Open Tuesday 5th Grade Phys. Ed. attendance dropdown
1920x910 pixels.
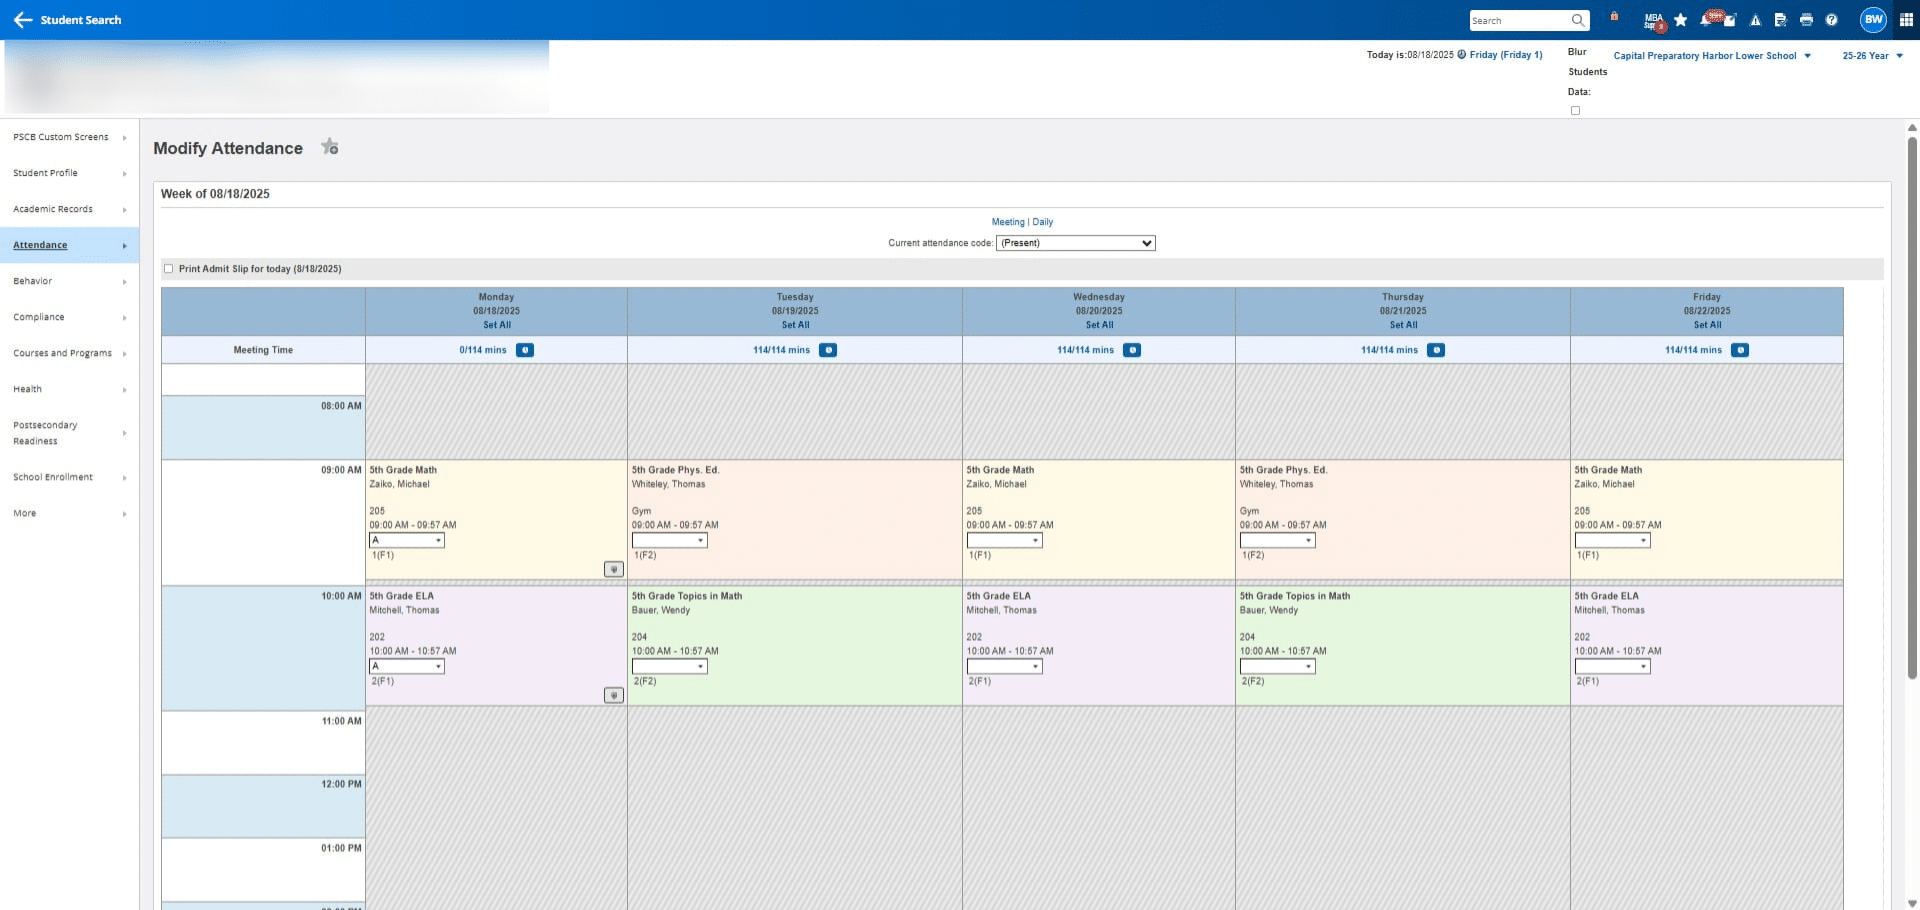click(x=669, y=540)
